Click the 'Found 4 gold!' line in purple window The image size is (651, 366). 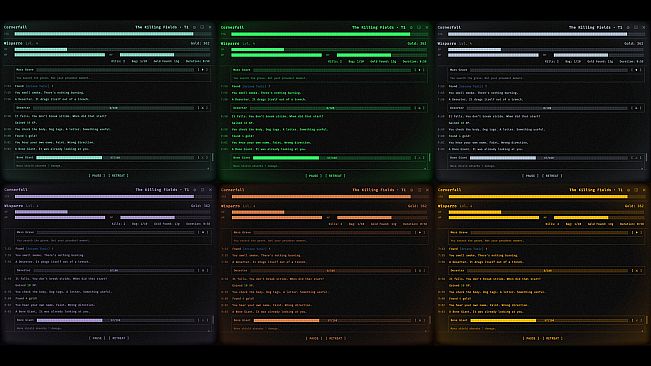coord(26,298)
